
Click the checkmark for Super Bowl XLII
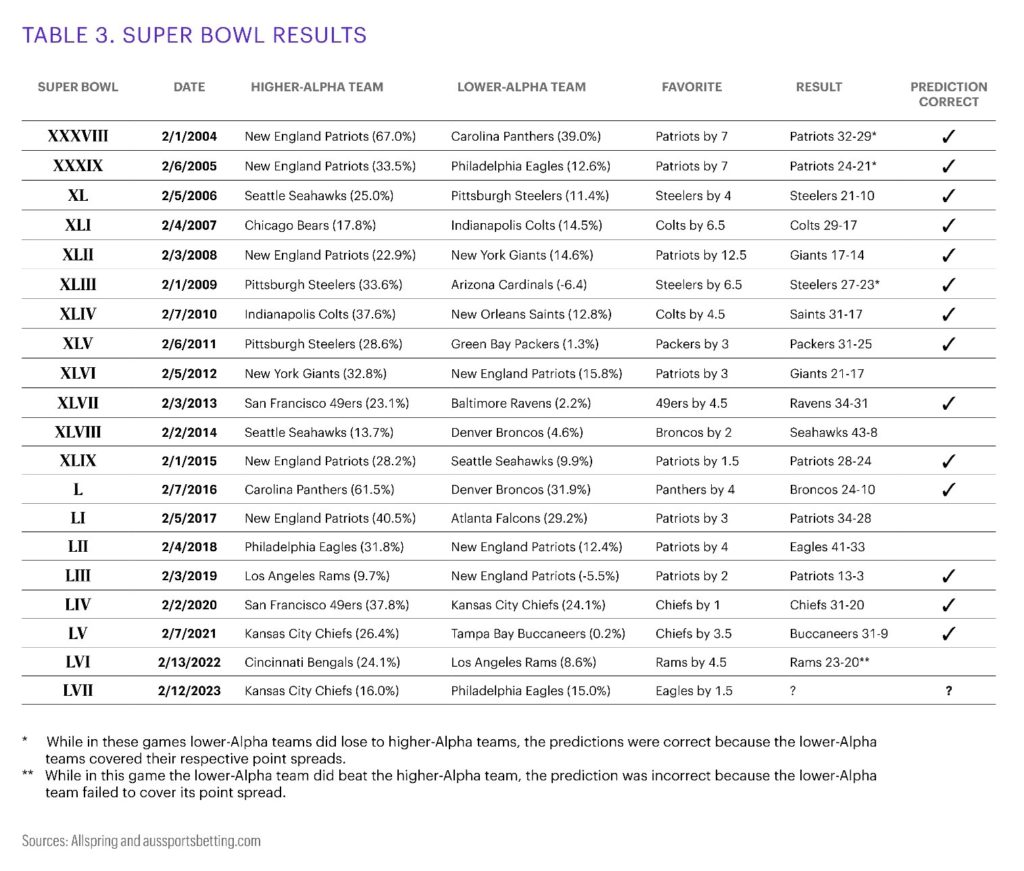coord(948,255)
